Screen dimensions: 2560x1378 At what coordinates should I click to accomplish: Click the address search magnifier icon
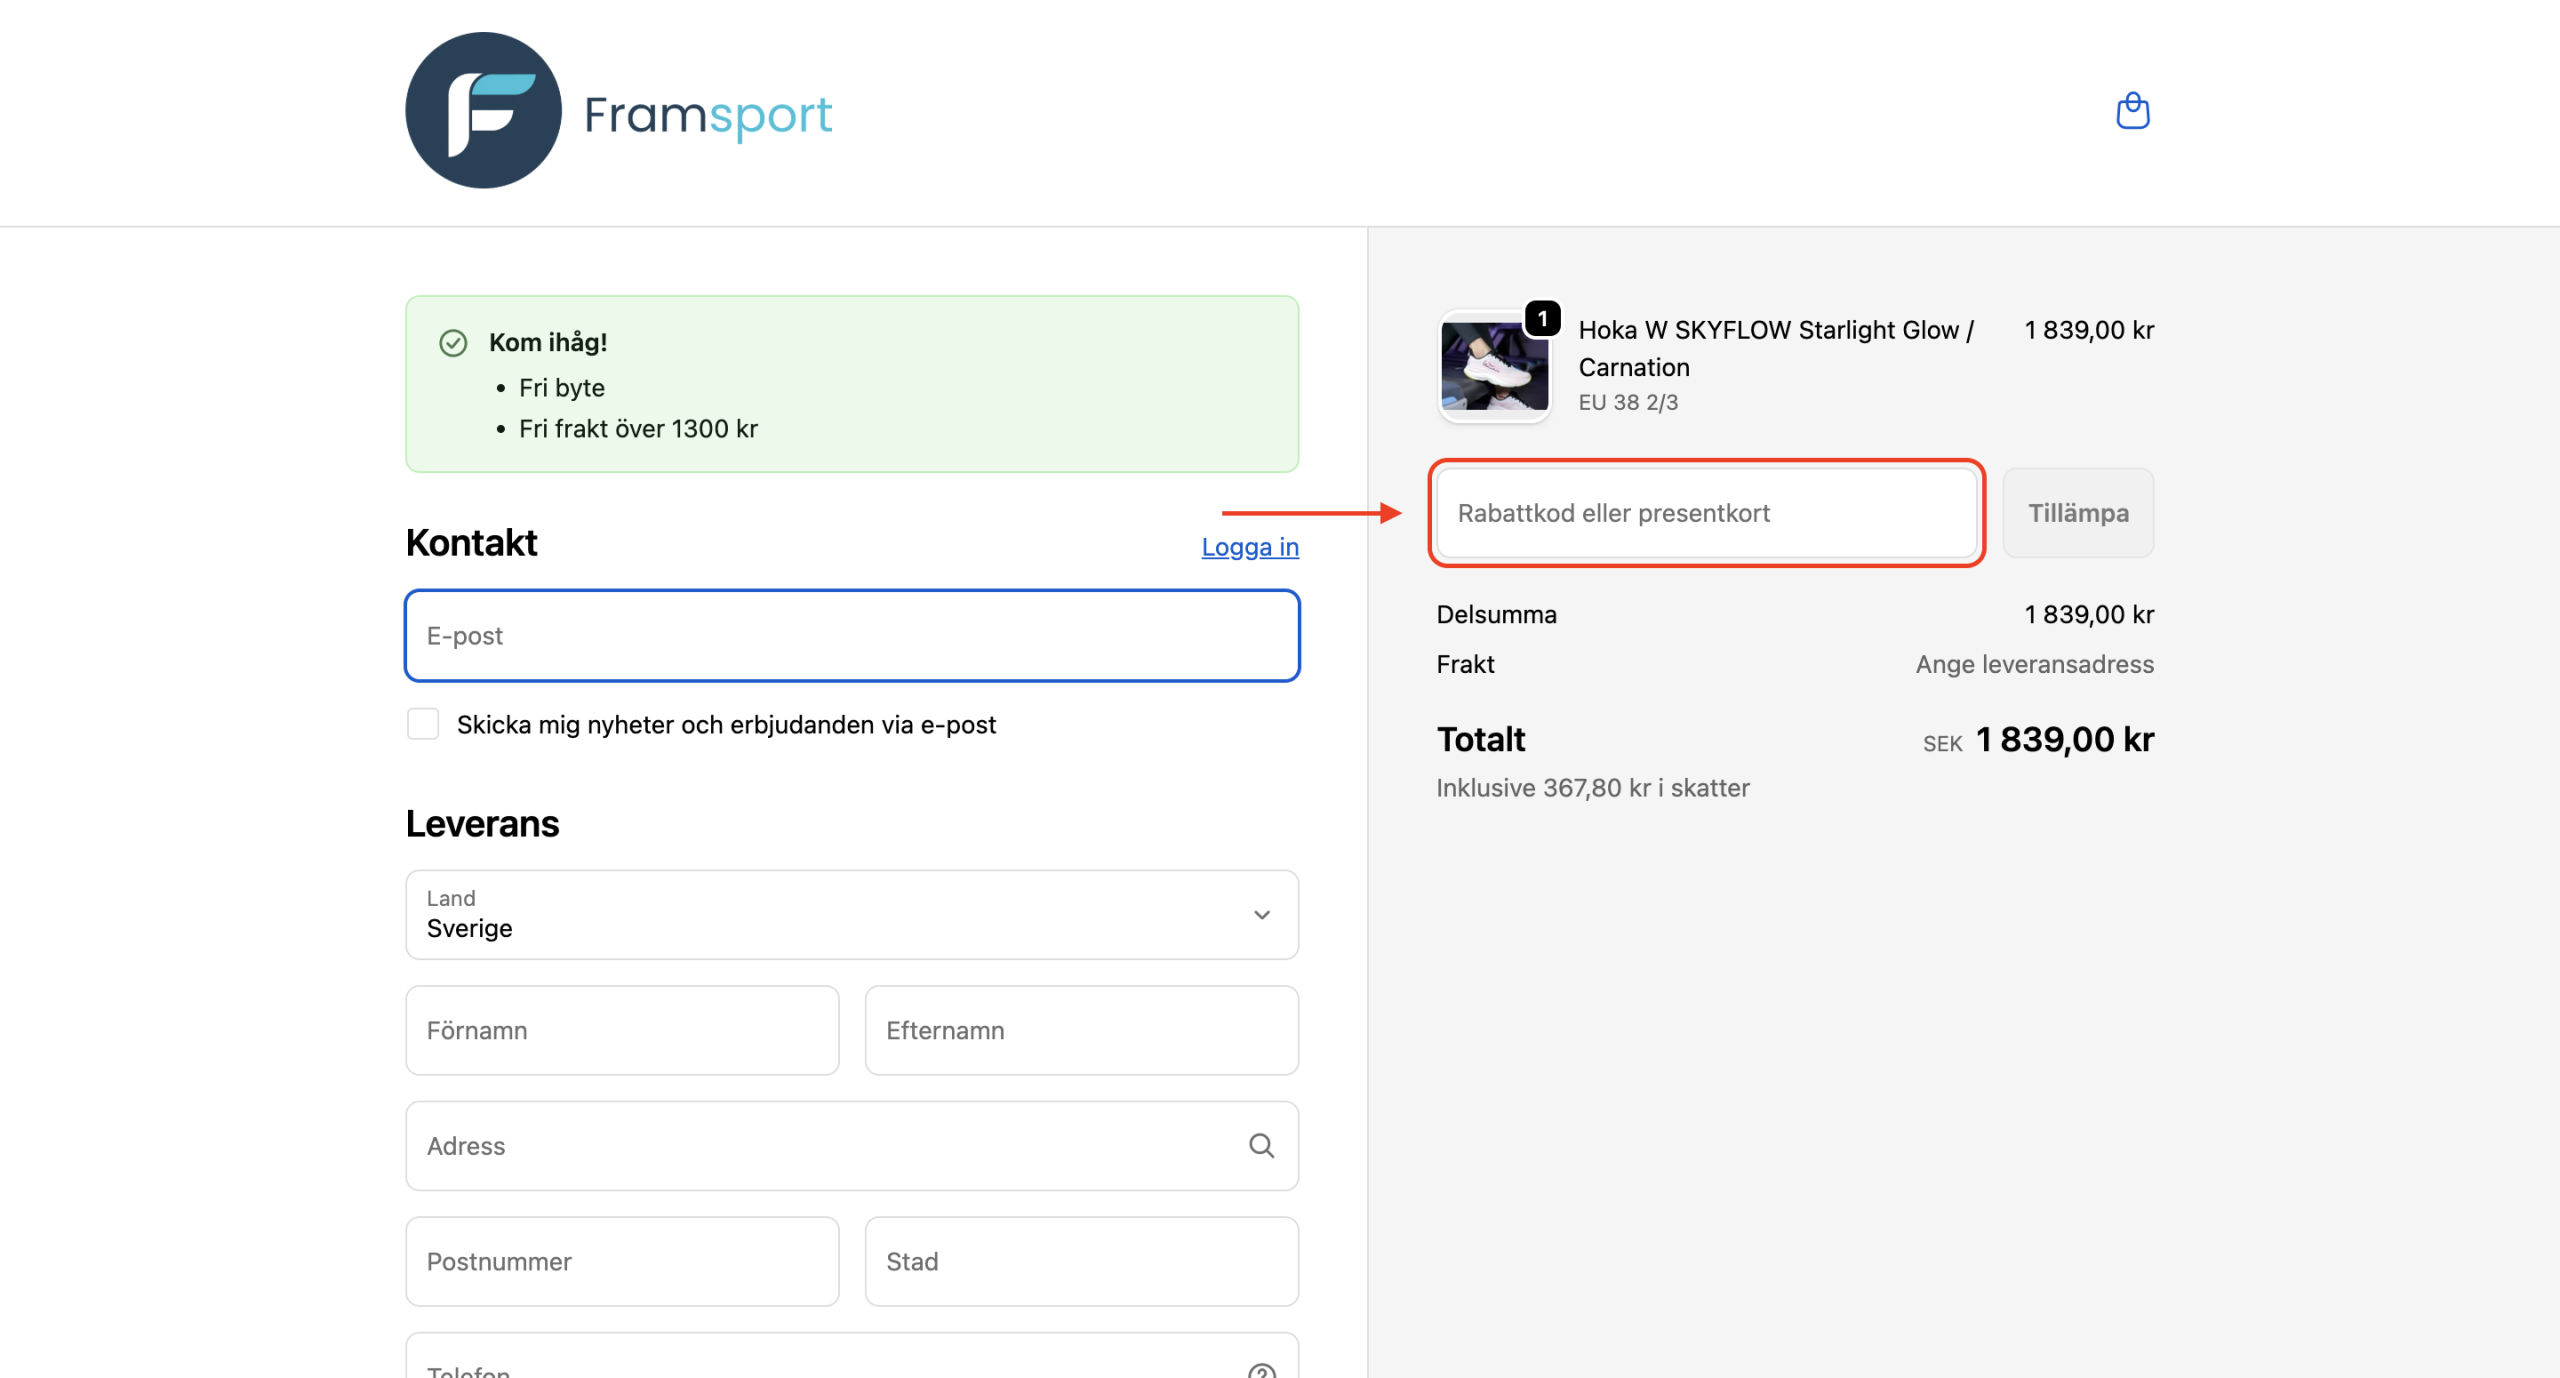tap(1261, 1146)
